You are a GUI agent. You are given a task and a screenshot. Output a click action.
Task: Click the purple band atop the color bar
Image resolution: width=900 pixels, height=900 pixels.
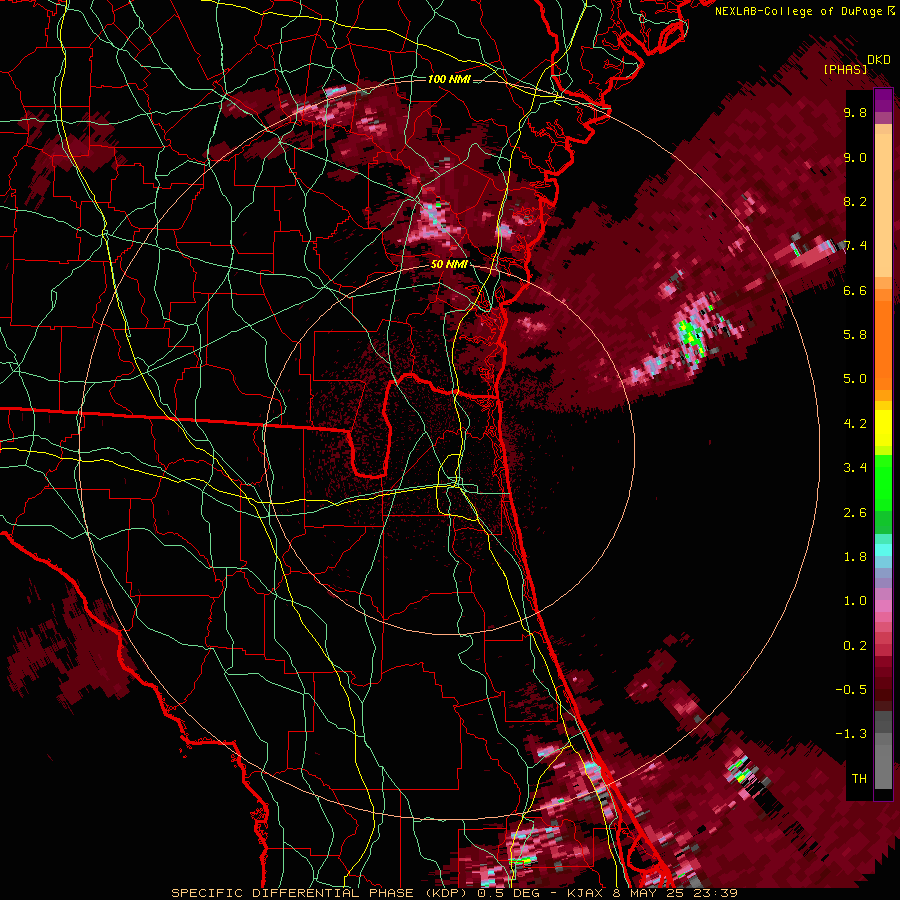pyautogui.click(x=883, y=100)
